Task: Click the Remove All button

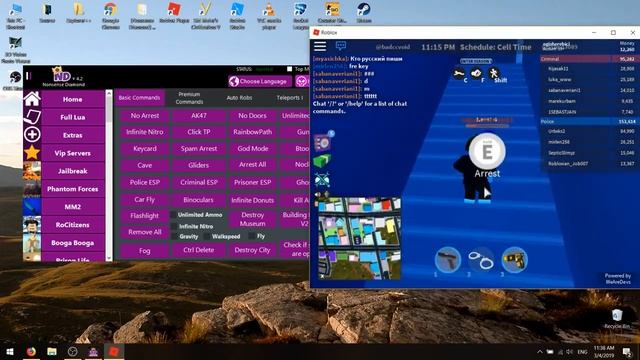Action: tap(144, 232)
